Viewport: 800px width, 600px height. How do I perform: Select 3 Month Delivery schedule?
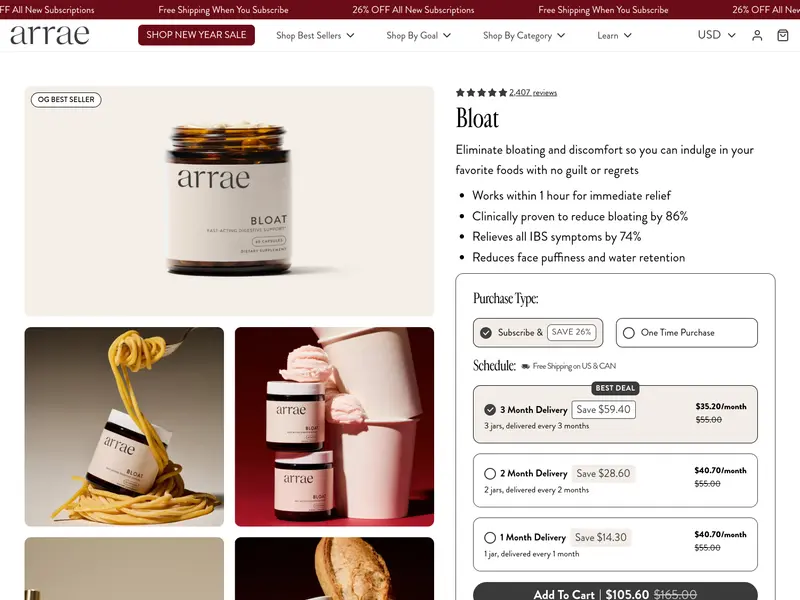[x=615, y=414]
